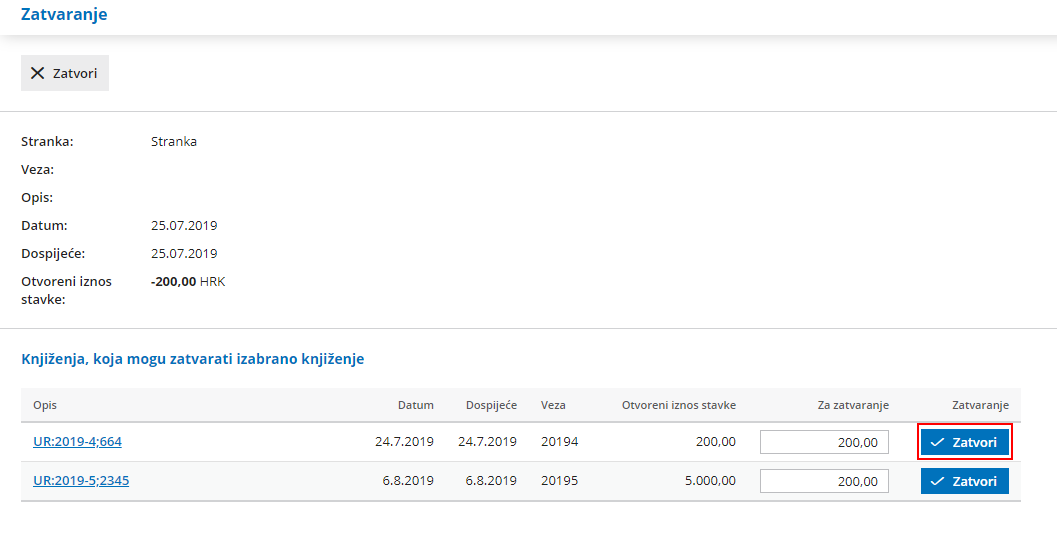Focus the closing amount field for UR:2019-5;2345
The image size is (1057, 546).
[x=824, y=481]
